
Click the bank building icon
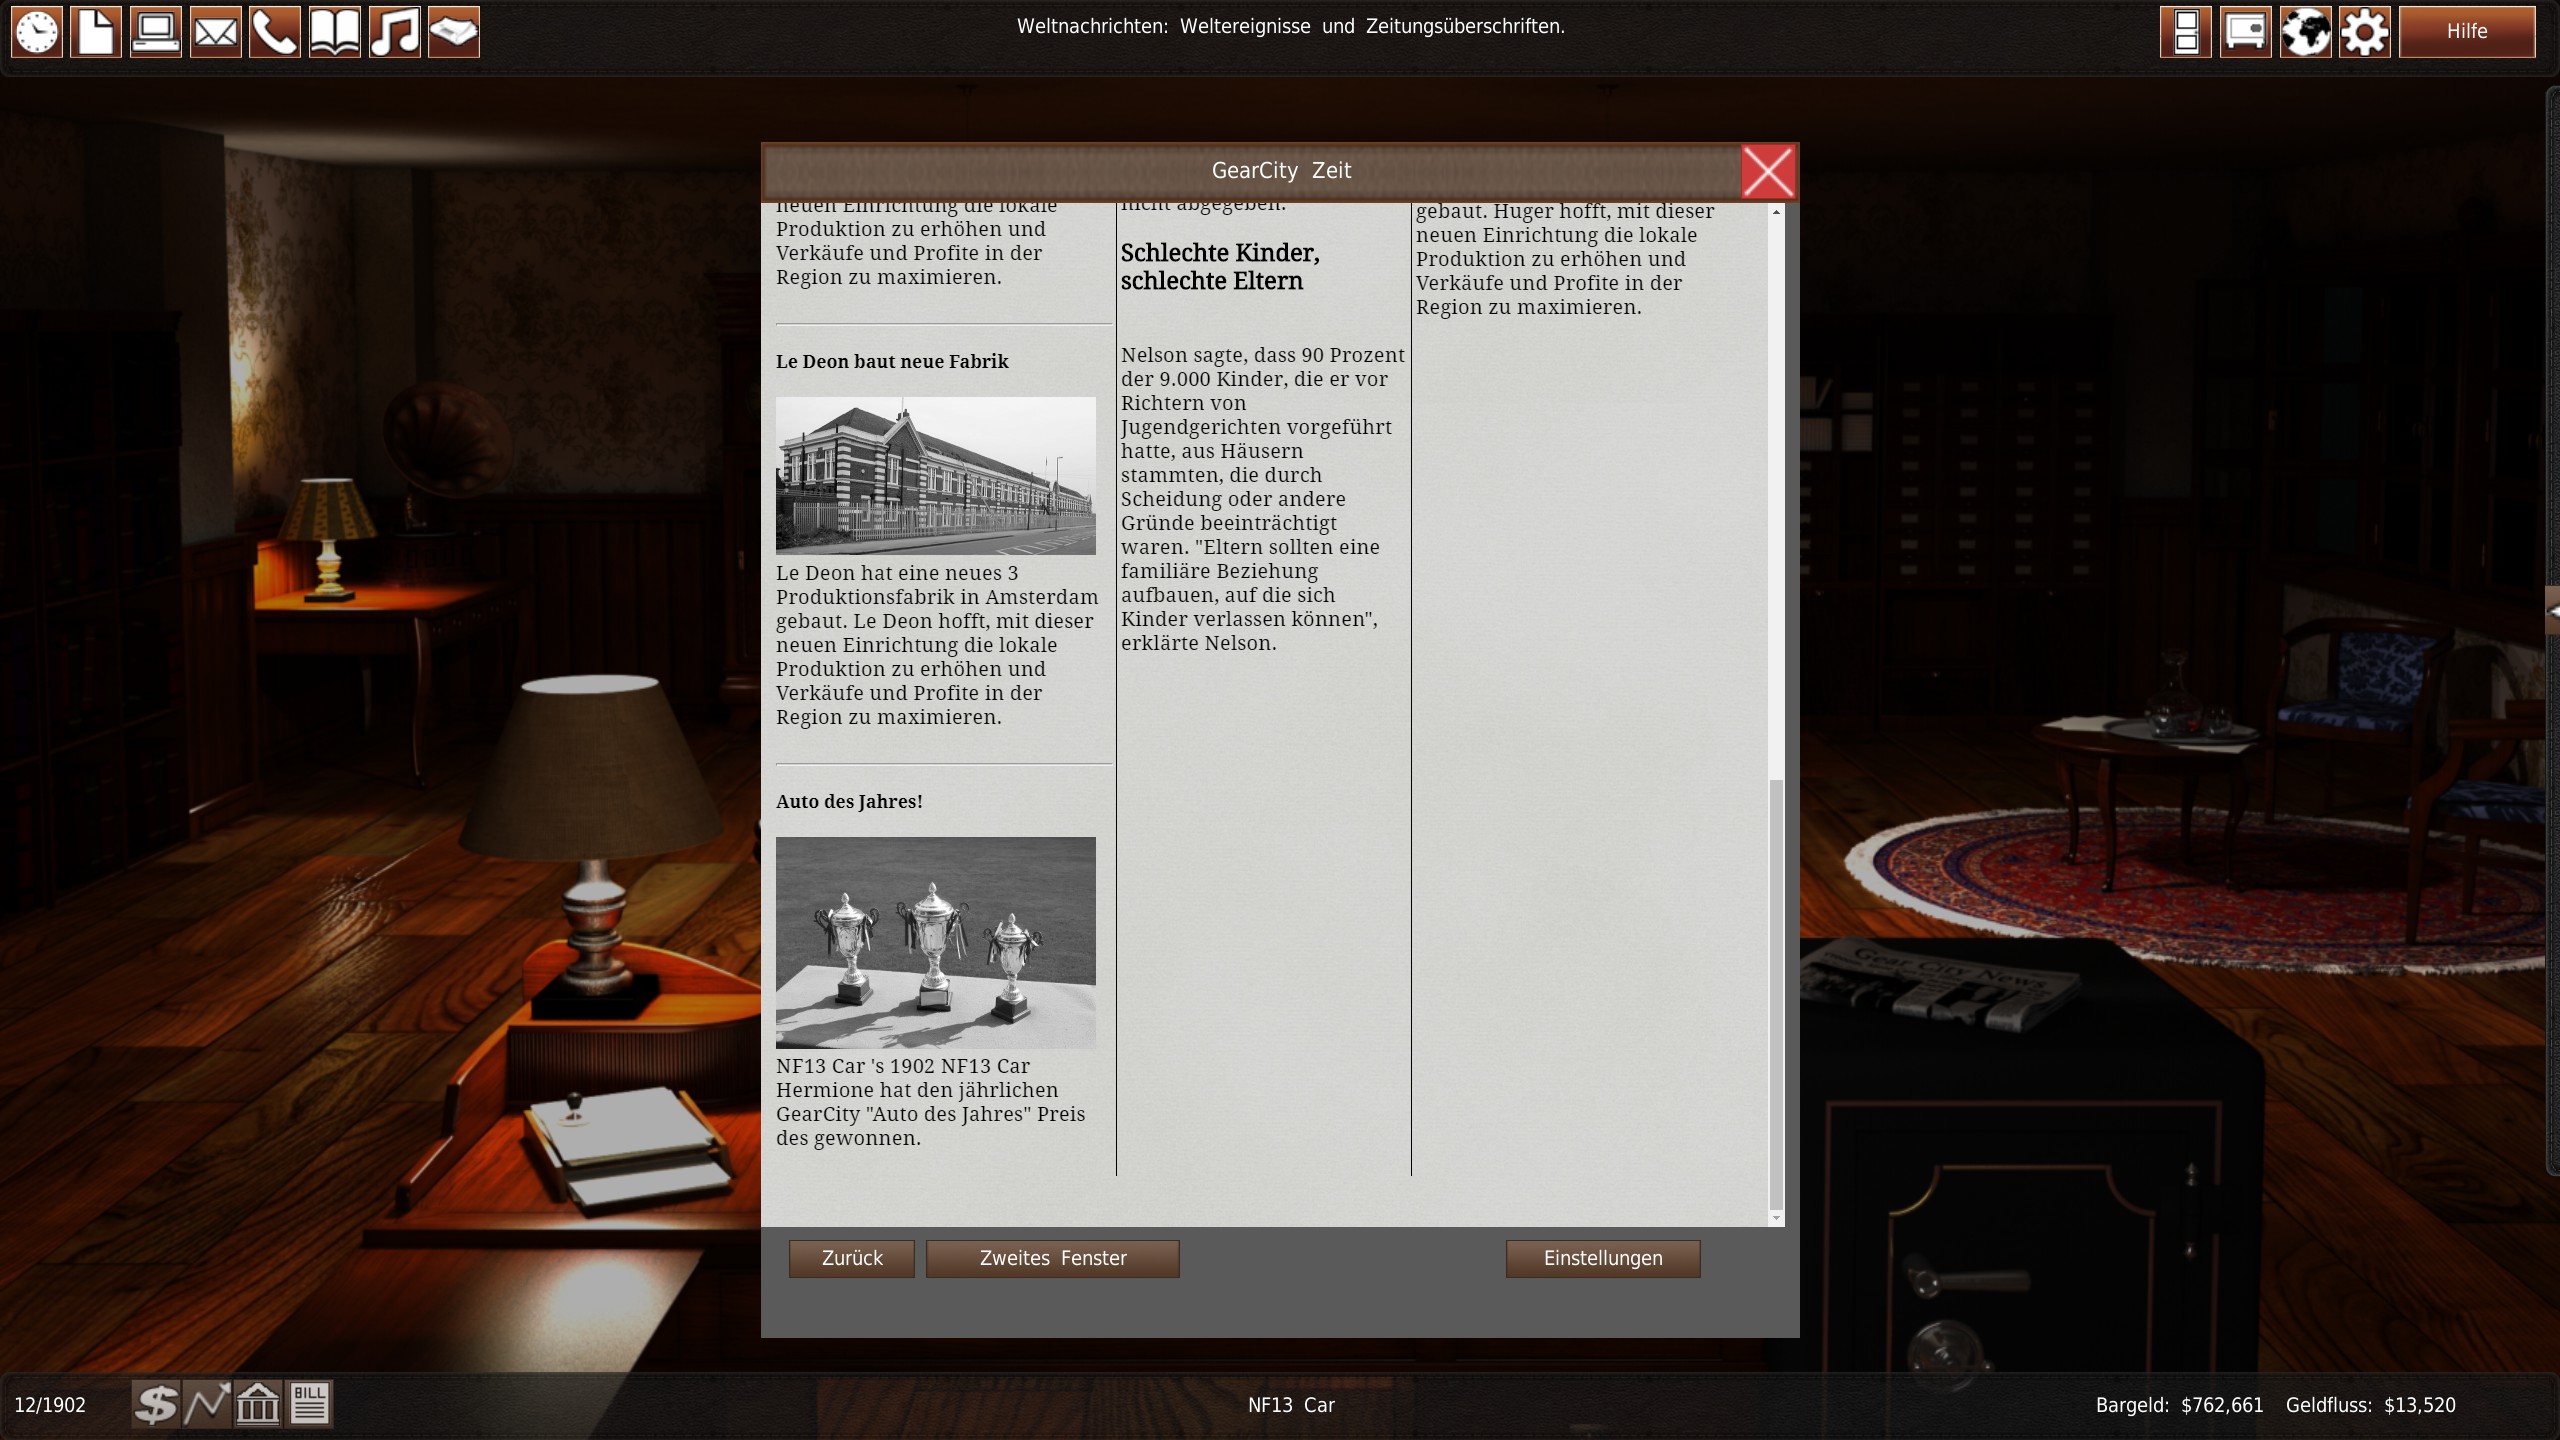pos(258,1404)
